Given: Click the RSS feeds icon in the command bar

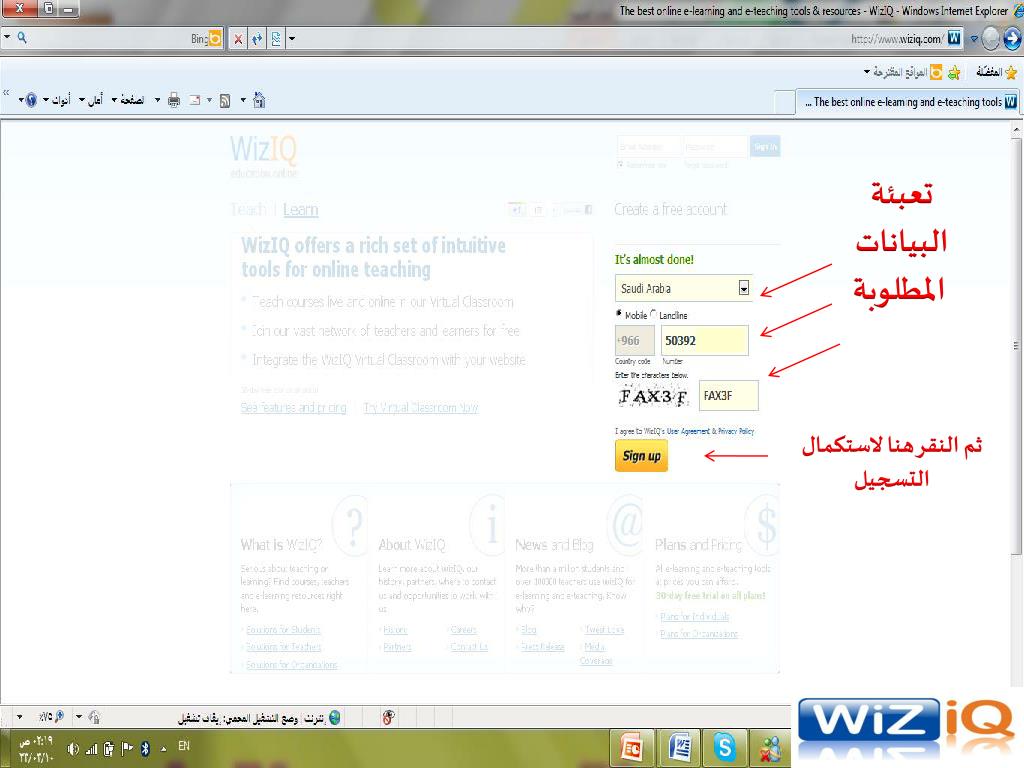Looking at the screenshot, I should 225,101.
